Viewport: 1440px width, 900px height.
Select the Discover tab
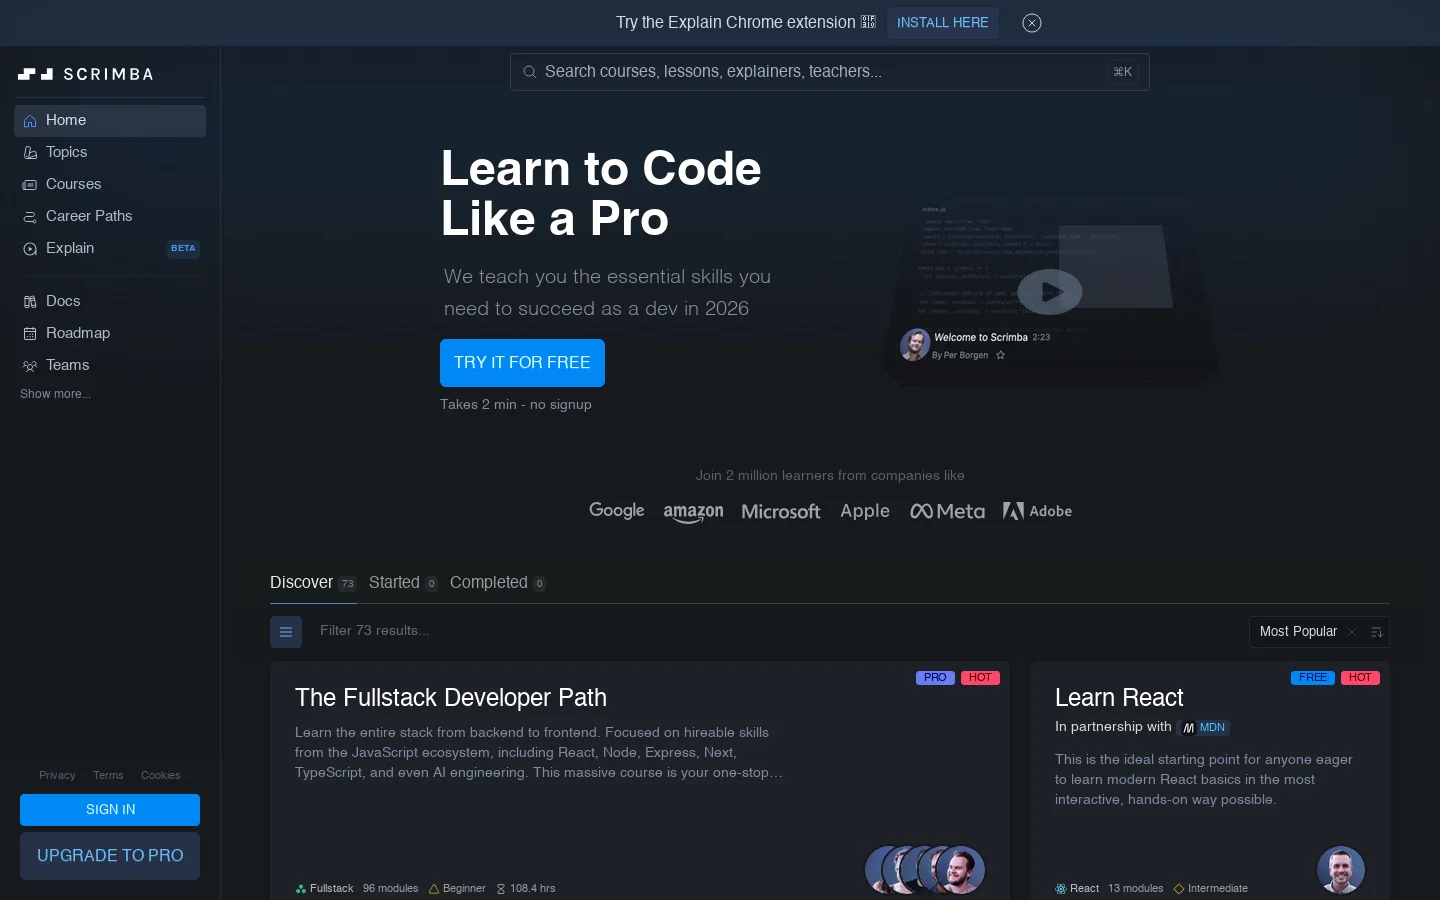313,583
